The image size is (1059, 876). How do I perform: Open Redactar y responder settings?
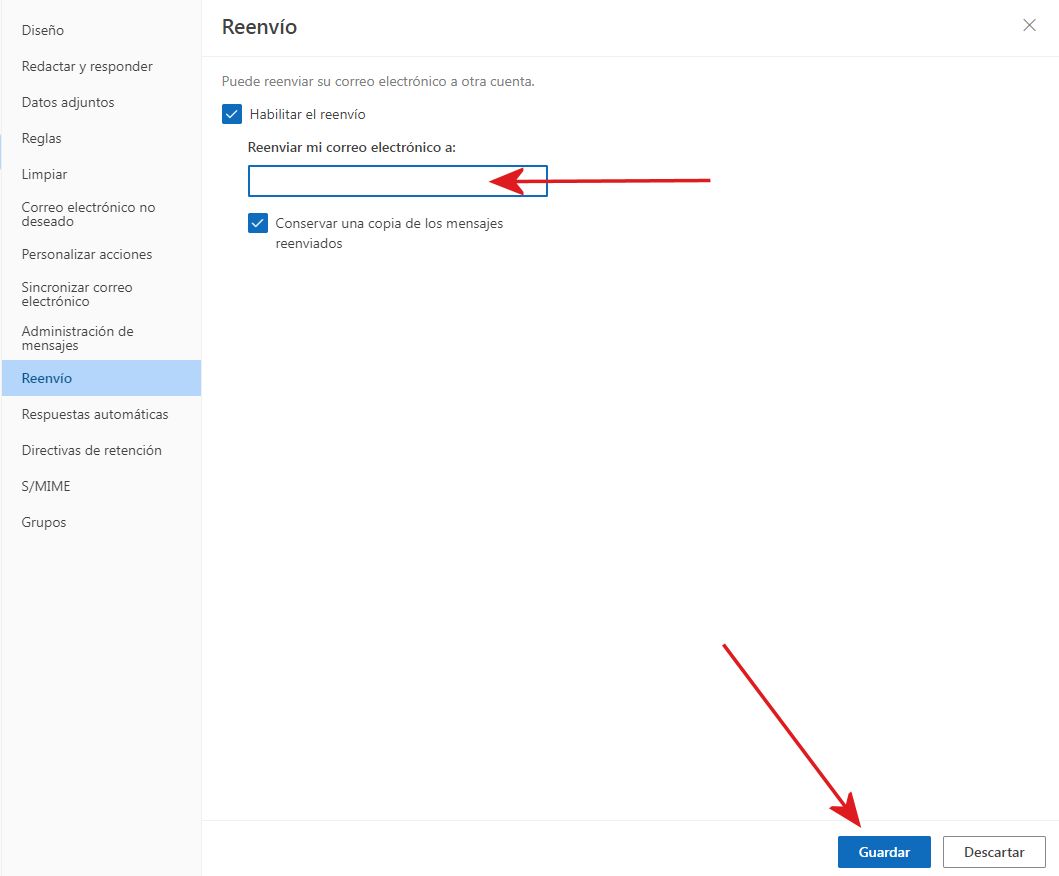pos(101,66)
